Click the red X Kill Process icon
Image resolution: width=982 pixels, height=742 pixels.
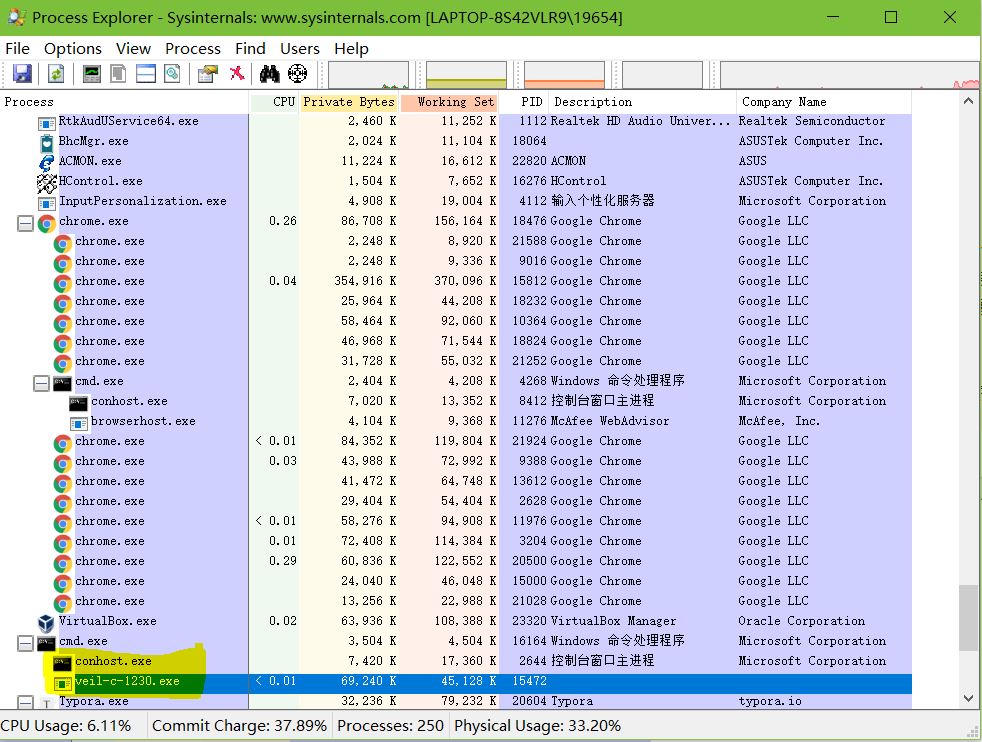[237, 73]
